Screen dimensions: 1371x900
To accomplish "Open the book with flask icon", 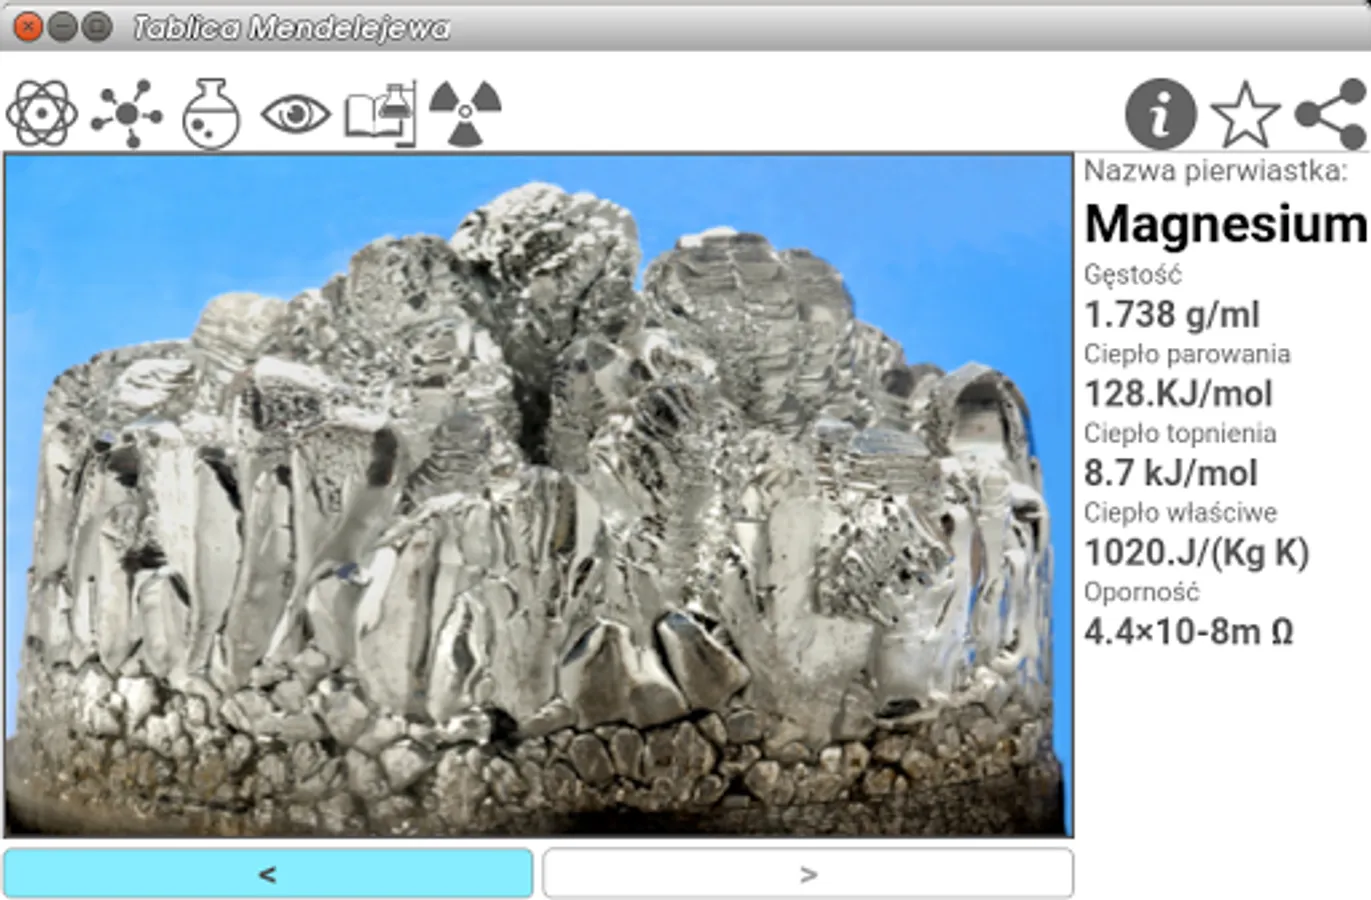I will [x=380, y=114].
